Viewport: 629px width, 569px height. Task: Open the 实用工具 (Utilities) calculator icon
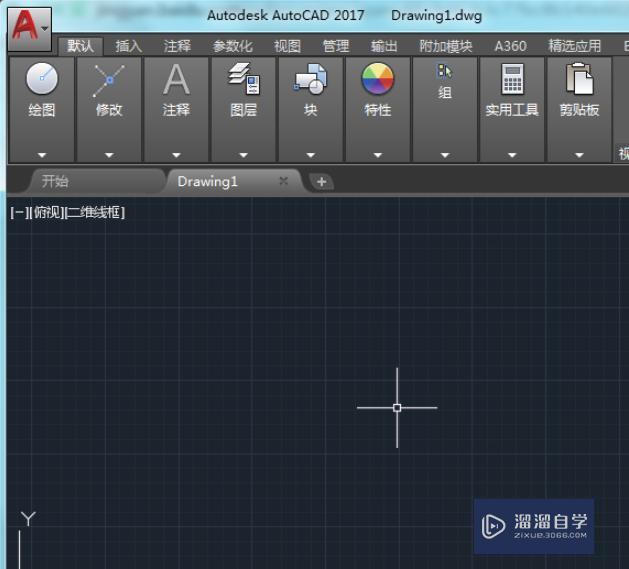512,79
